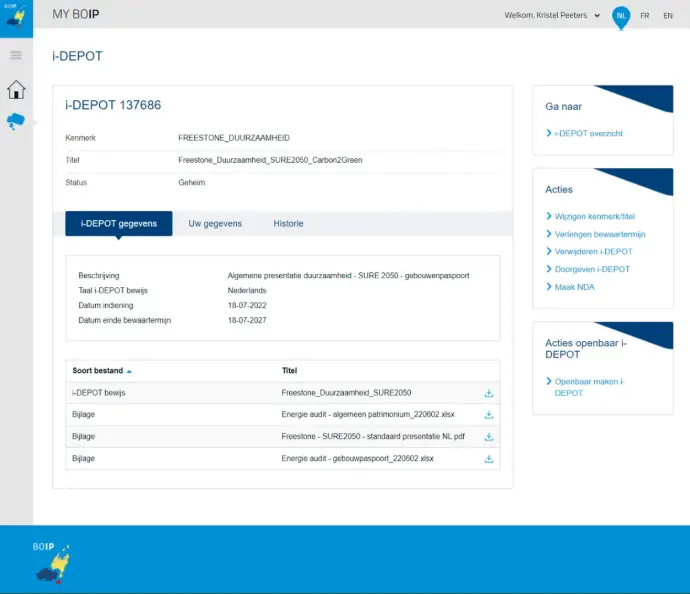Sort by Soort bestand column header
Screen dimensions: 690x594
pos(101,371)
